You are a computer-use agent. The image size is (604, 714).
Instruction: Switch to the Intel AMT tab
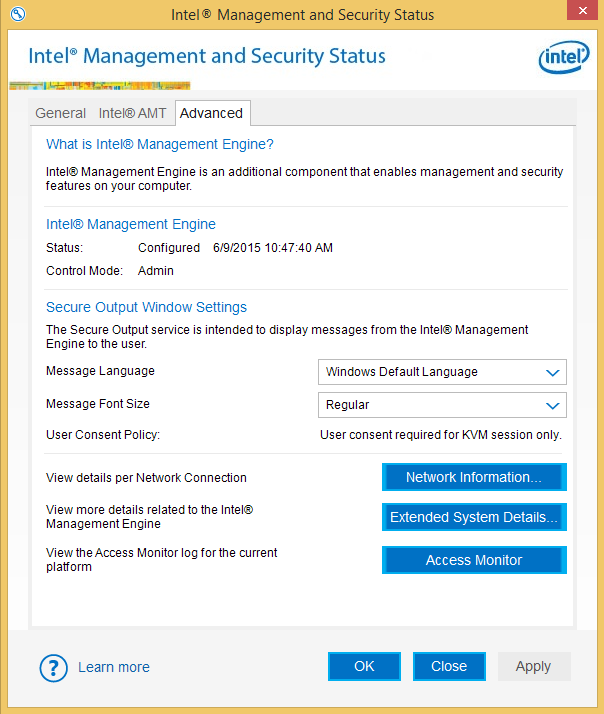(132, 113)
